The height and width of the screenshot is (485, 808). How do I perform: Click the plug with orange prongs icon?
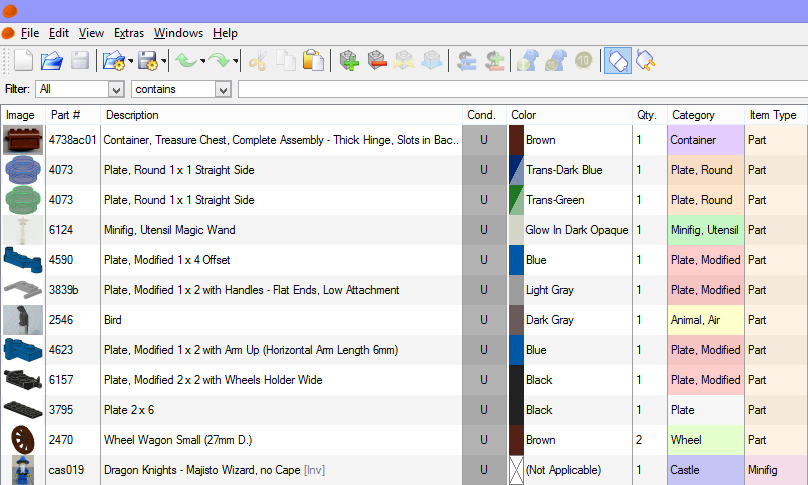pos(645,61)
